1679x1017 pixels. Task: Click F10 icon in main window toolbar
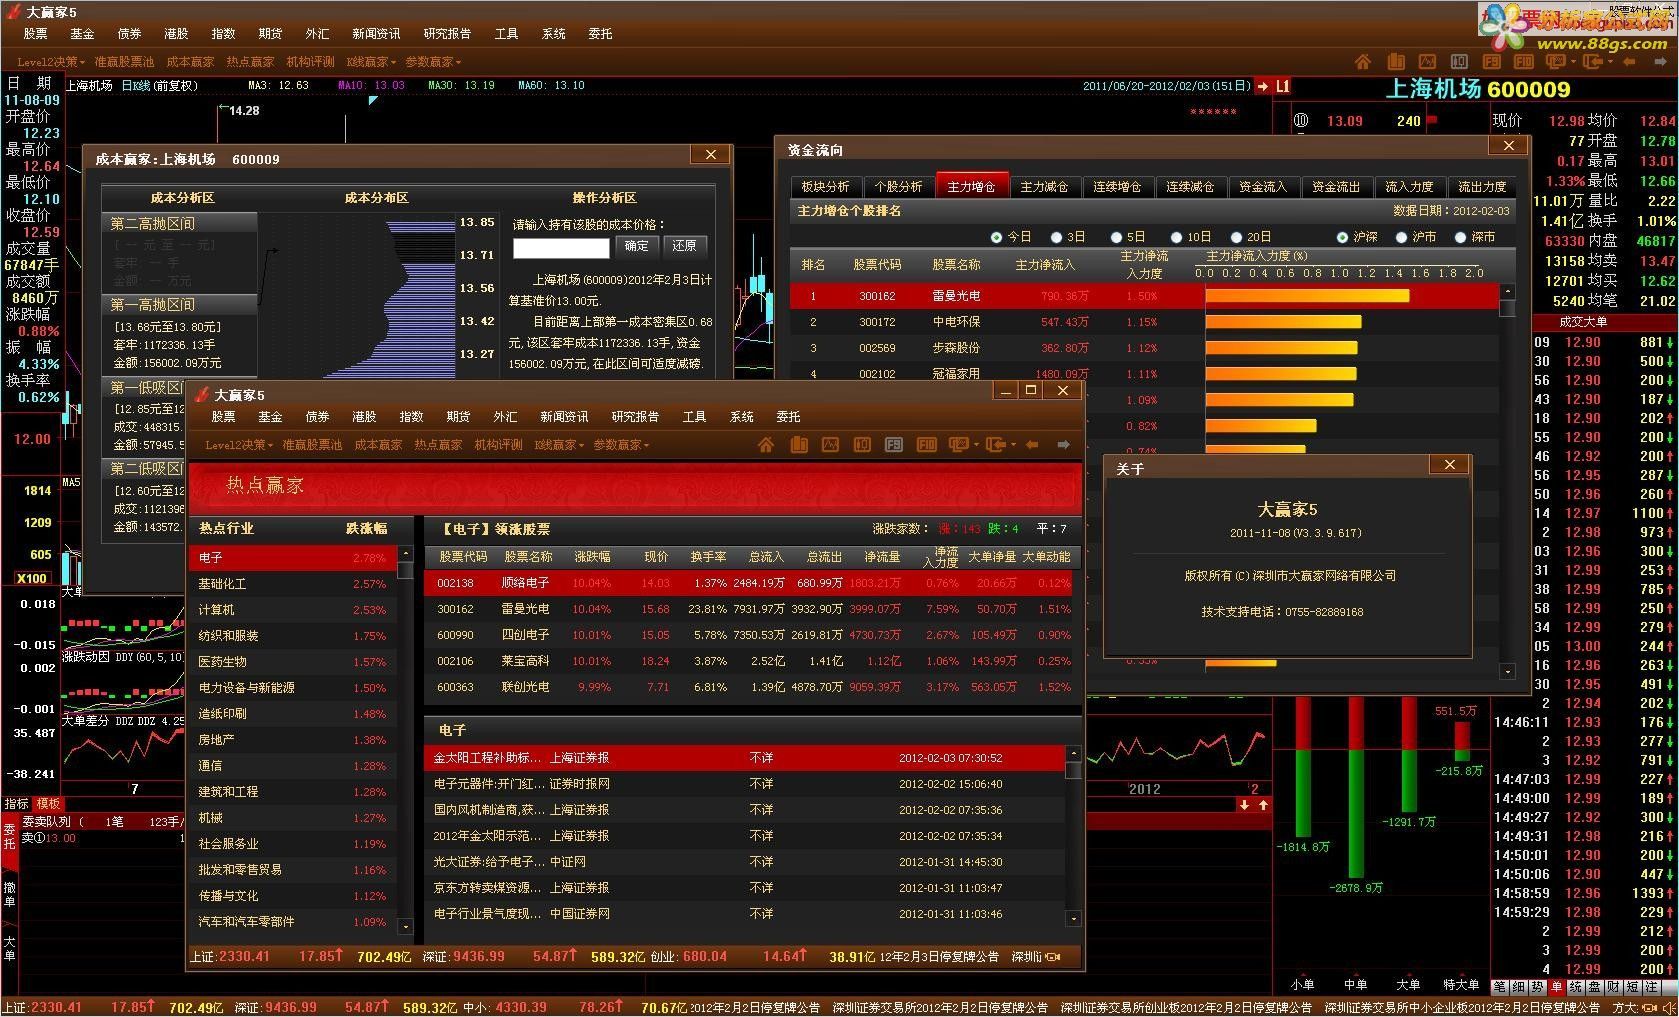1524,62
